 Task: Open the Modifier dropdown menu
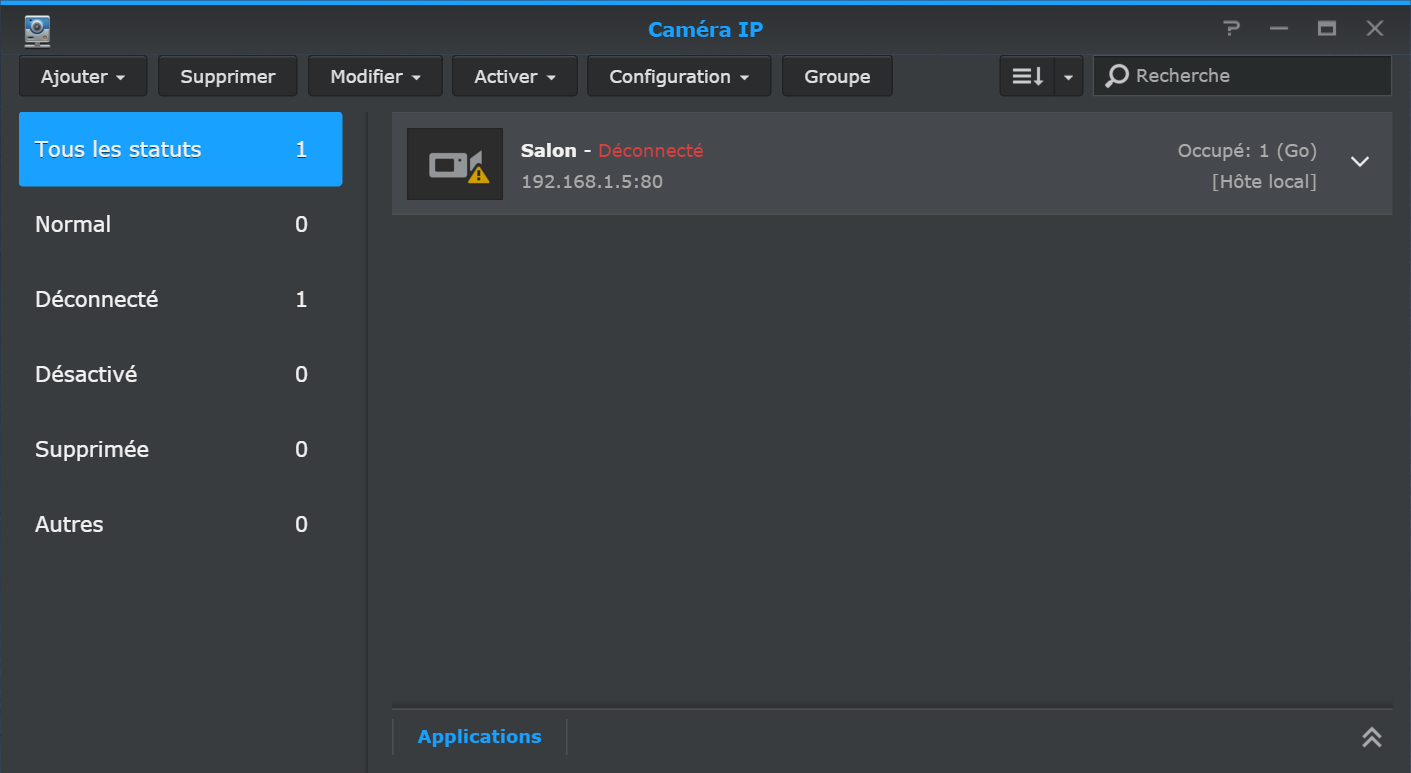click(x=375, y=76)
